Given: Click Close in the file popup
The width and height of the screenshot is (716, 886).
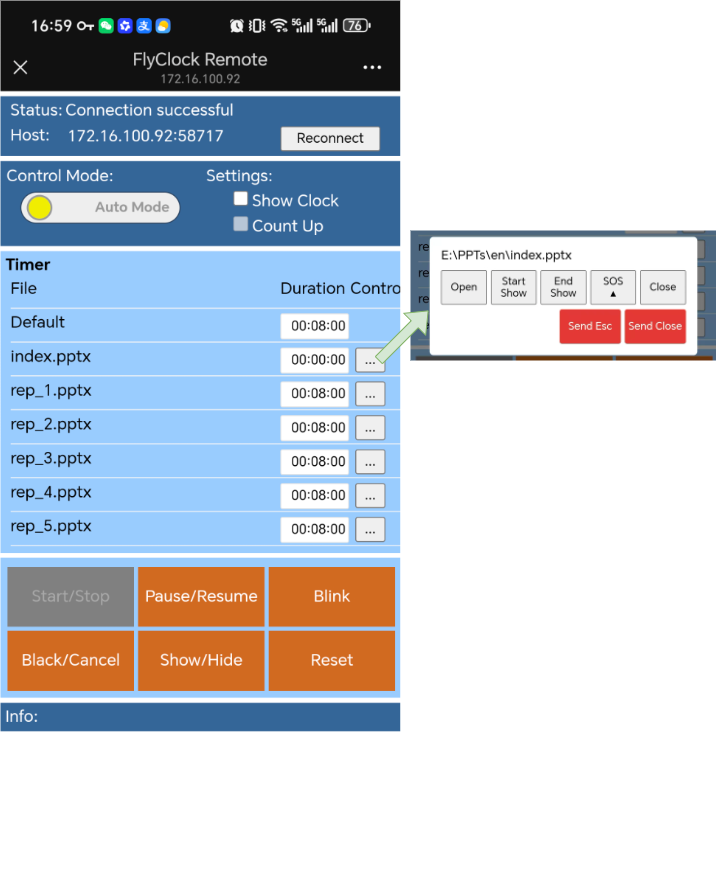Looking at the screenshot, I should (x=663, y=288).
